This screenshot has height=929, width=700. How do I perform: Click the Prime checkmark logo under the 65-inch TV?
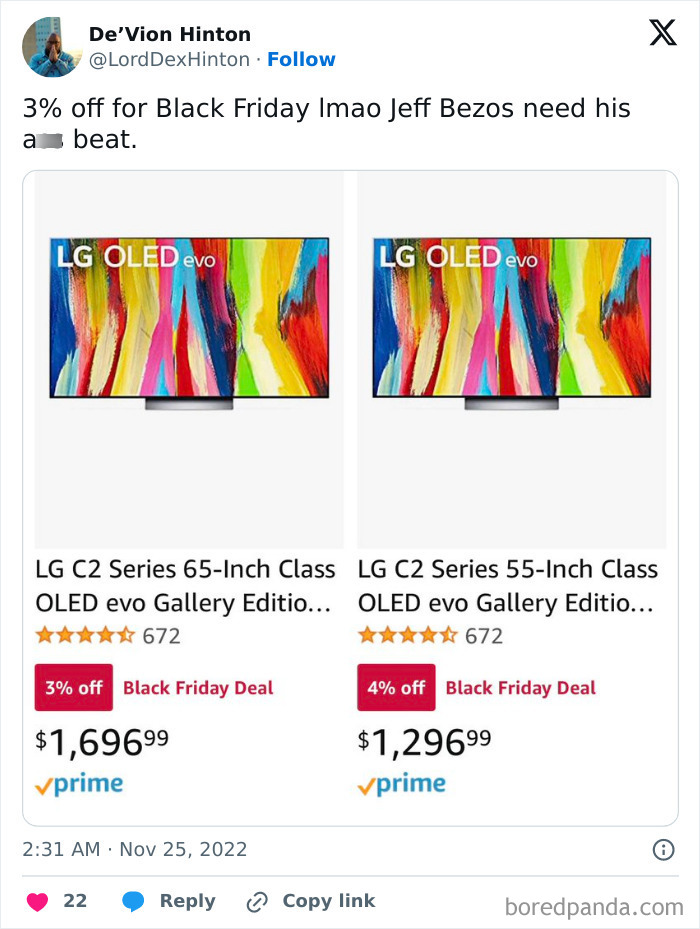coord(79,784)
